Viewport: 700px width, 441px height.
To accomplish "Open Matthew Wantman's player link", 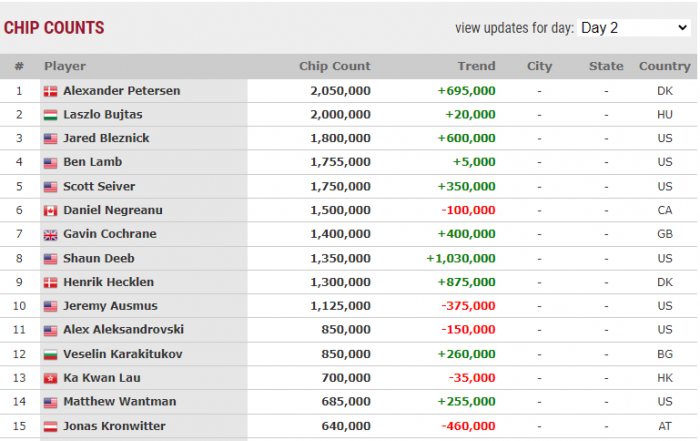I will [120, 401].
